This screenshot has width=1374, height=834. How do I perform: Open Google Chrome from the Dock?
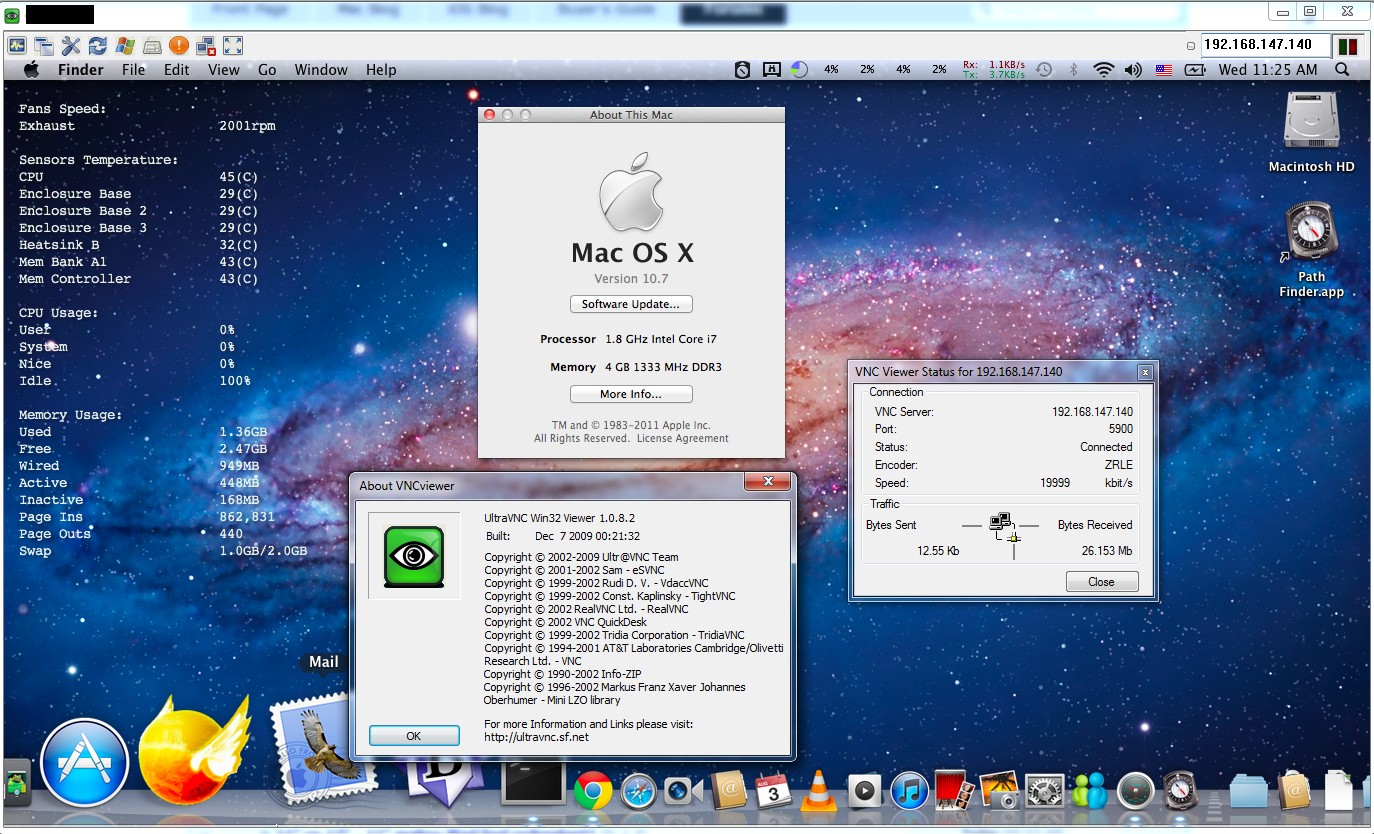tap(593, 791)
